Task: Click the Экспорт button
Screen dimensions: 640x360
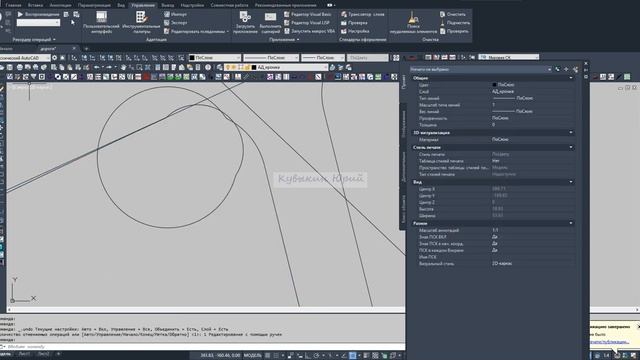Action: (x=176, y=23)
